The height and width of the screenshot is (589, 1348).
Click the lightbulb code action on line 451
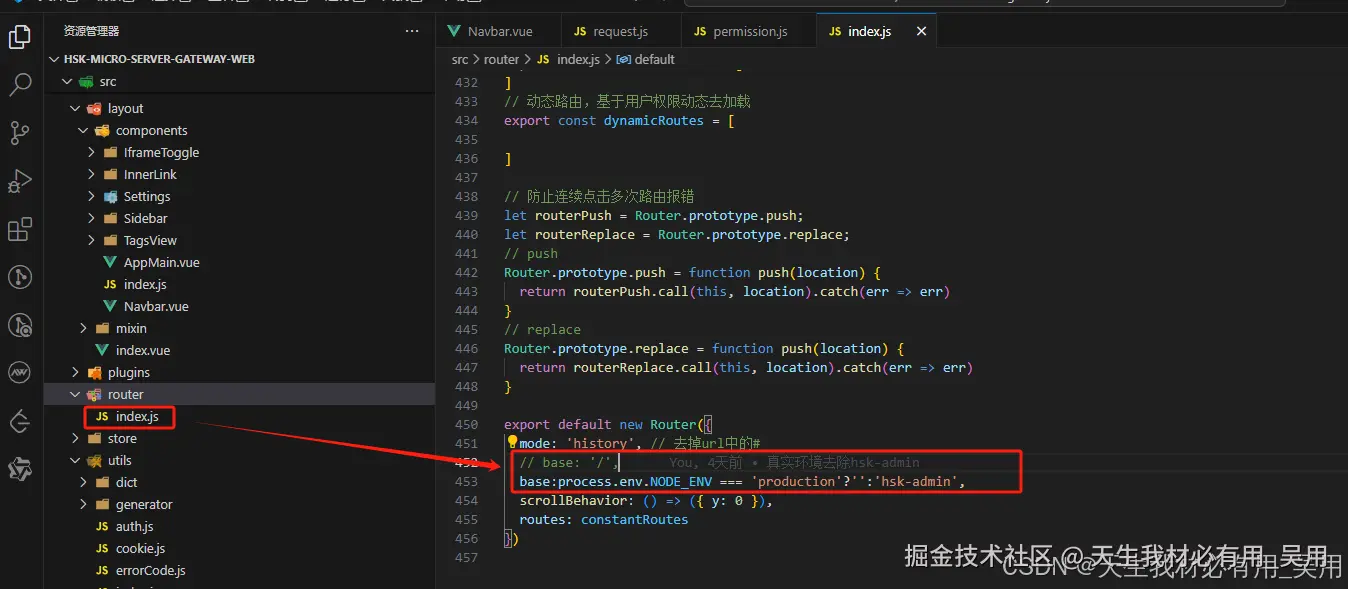(x=512, y=442)
